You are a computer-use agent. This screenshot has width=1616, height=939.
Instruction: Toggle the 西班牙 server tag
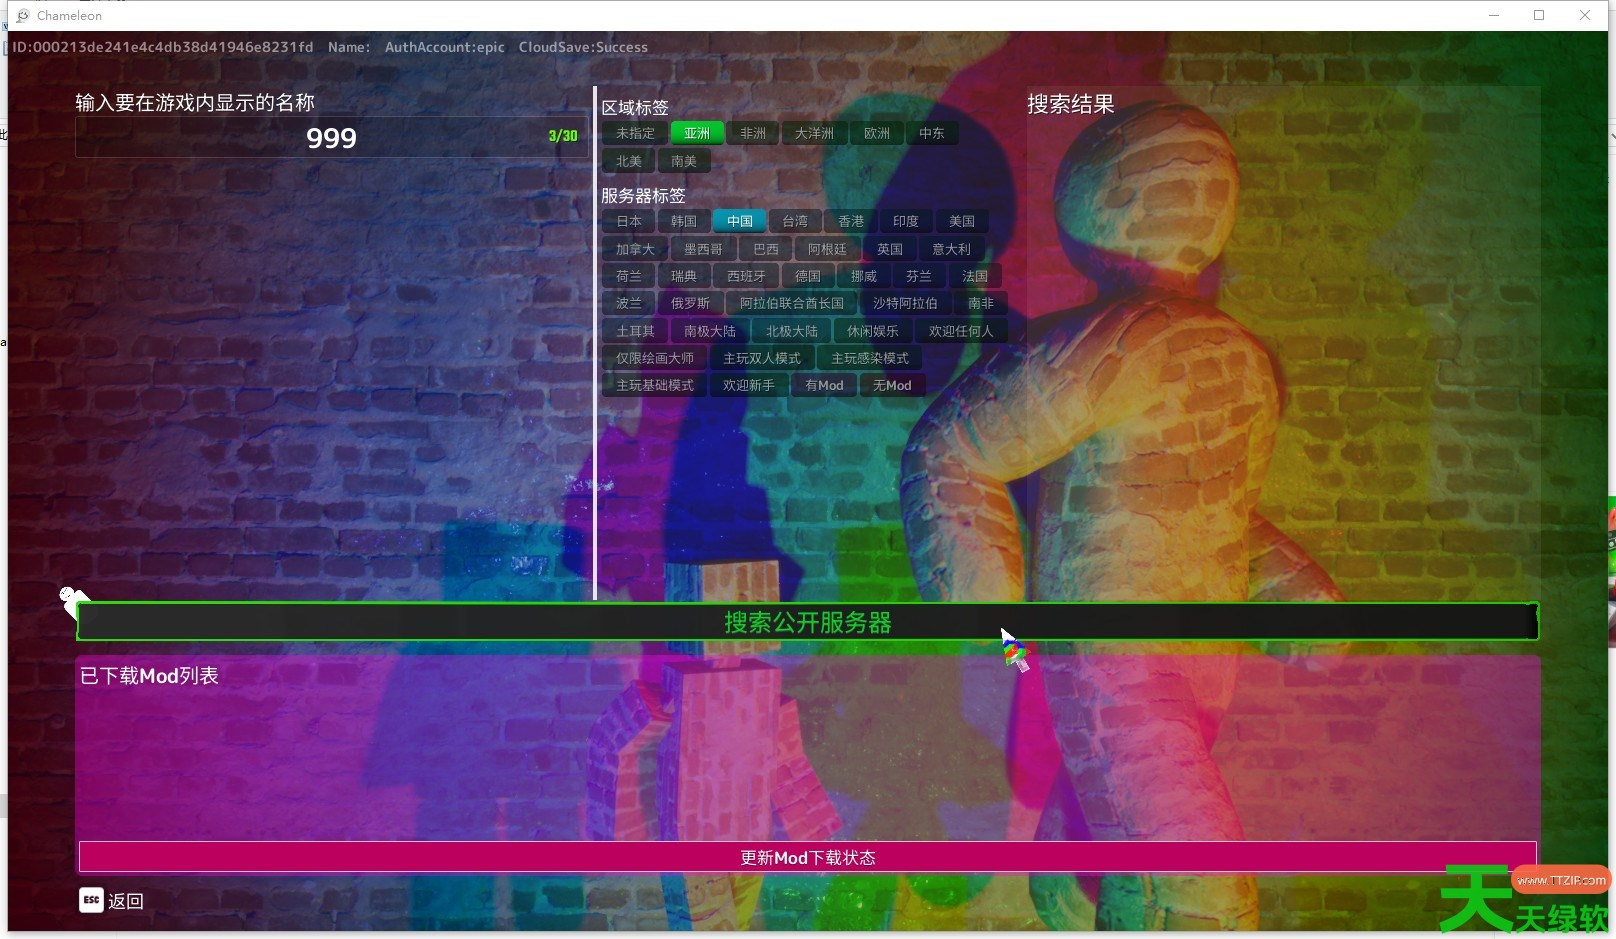[x=746, y=276]
